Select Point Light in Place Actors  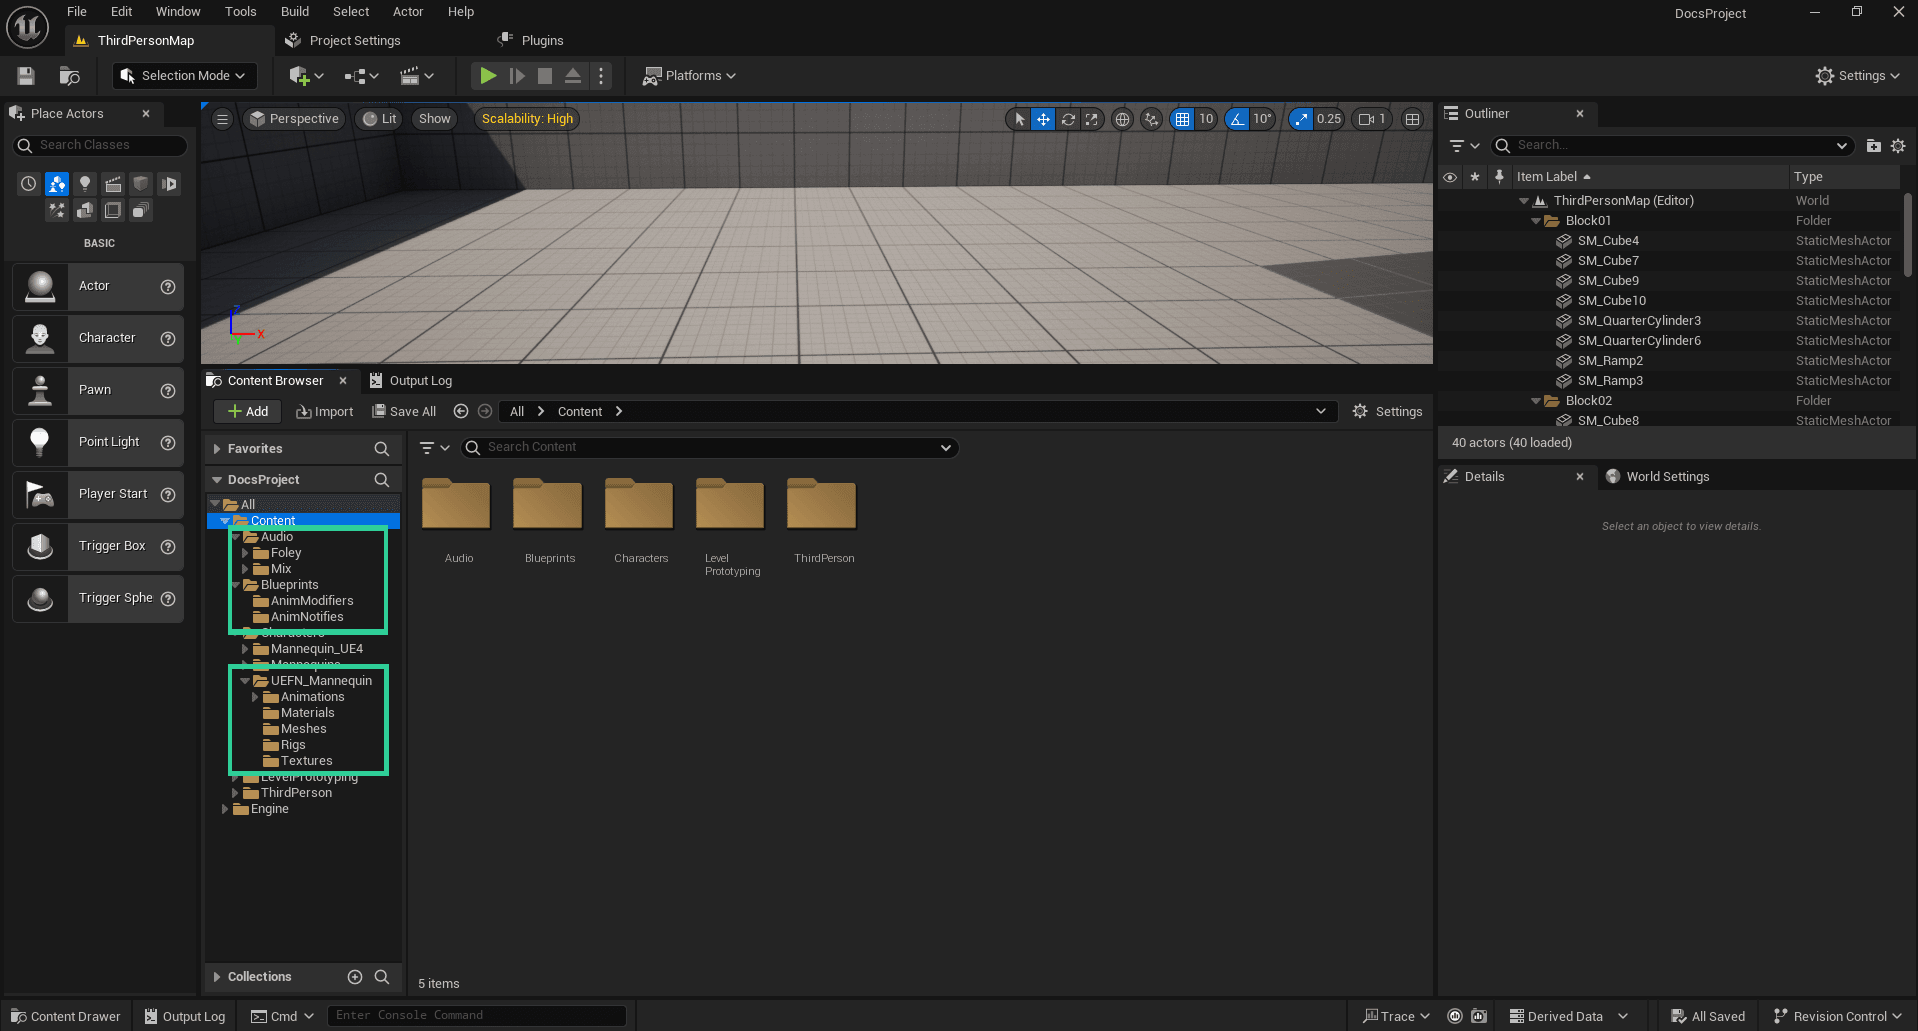click(x=98, y=442)
